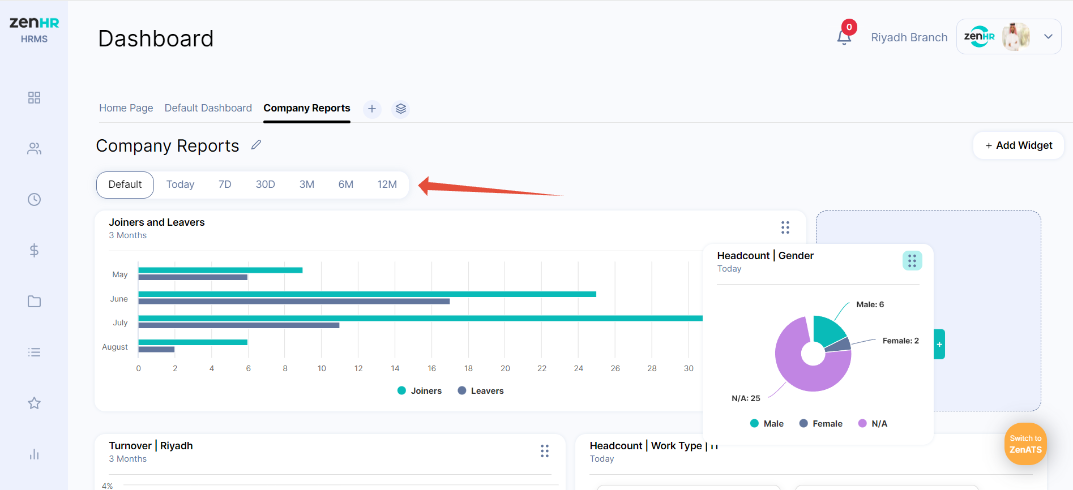Open the bar chart reports icon in sidebar
The image size is (1073, 490).
pos(34,454)
